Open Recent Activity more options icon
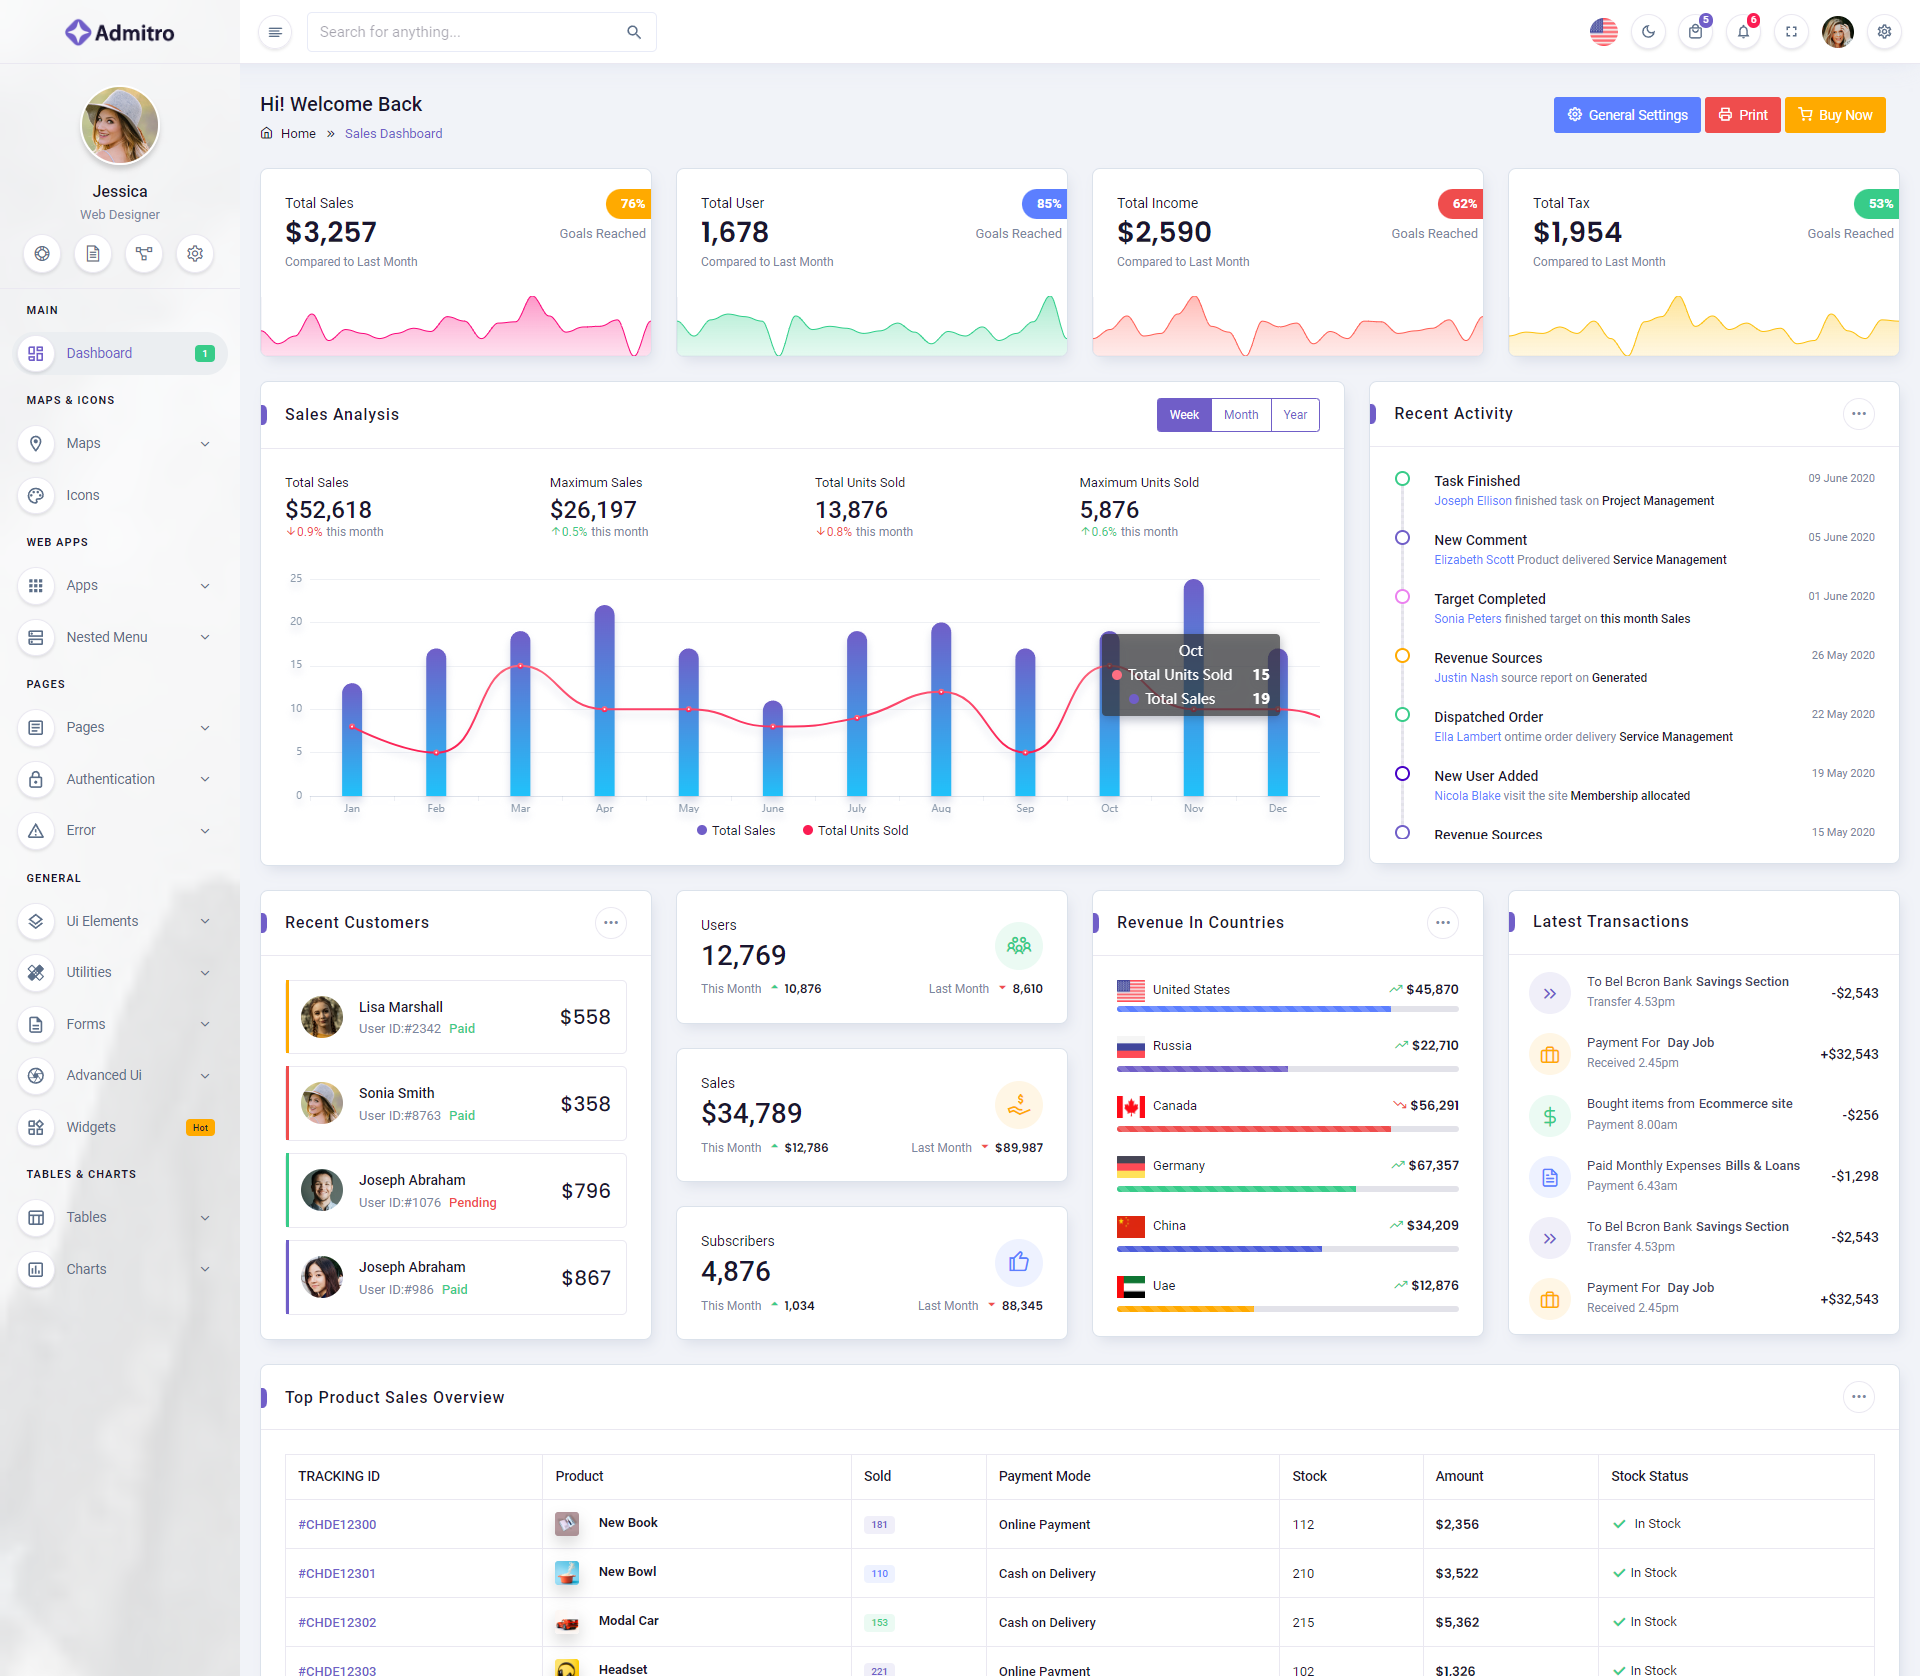The image size is (1920, 1676). pyautogui.click(x=1858, y=414)
